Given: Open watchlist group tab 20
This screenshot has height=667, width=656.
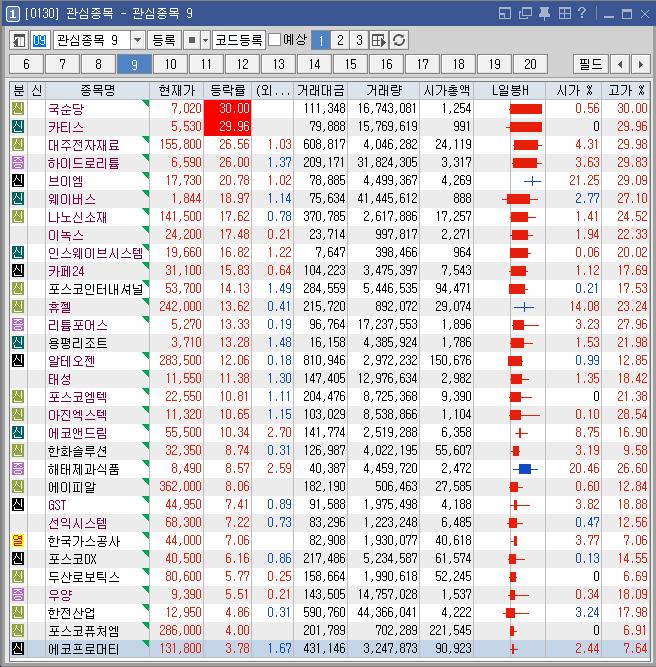Looking at the screenshot, I should pyautogui.click(x=530, y=64).
